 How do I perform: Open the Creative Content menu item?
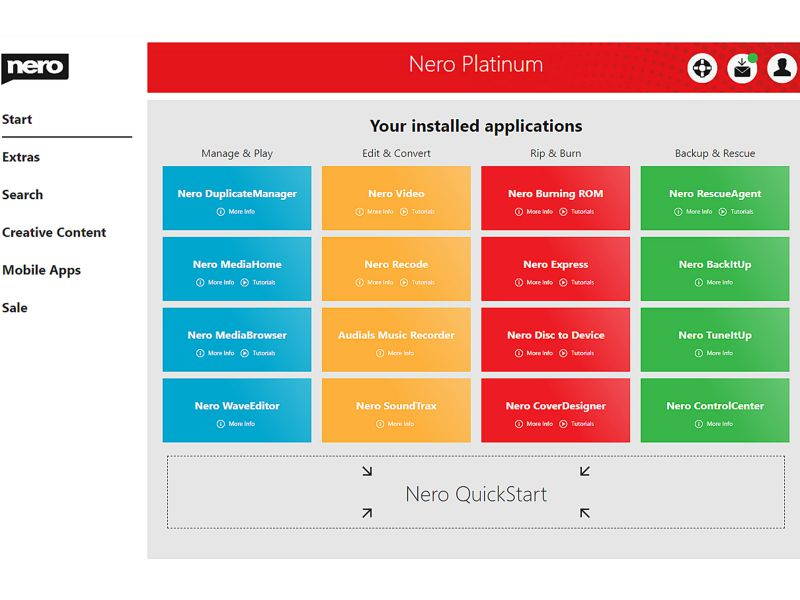(55, 232)
